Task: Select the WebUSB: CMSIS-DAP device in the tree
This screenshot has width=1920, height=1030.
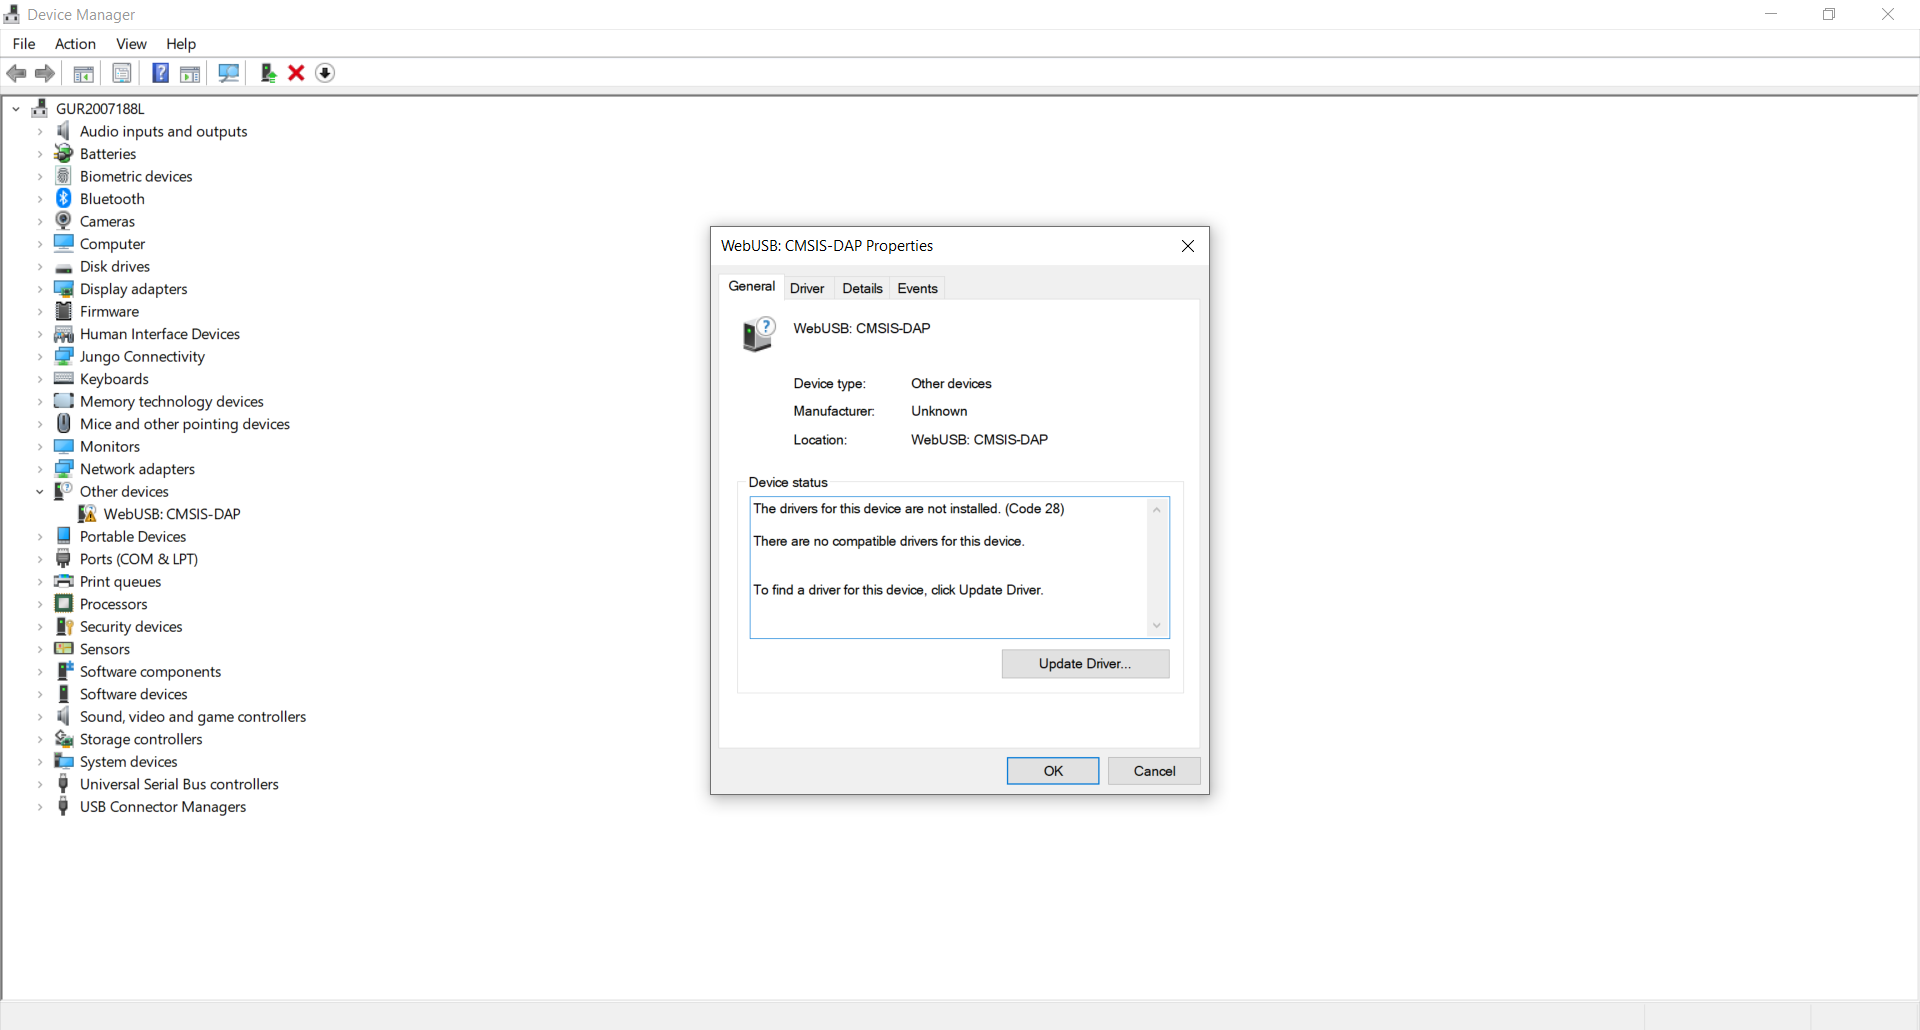Action: tap(171, 513)
